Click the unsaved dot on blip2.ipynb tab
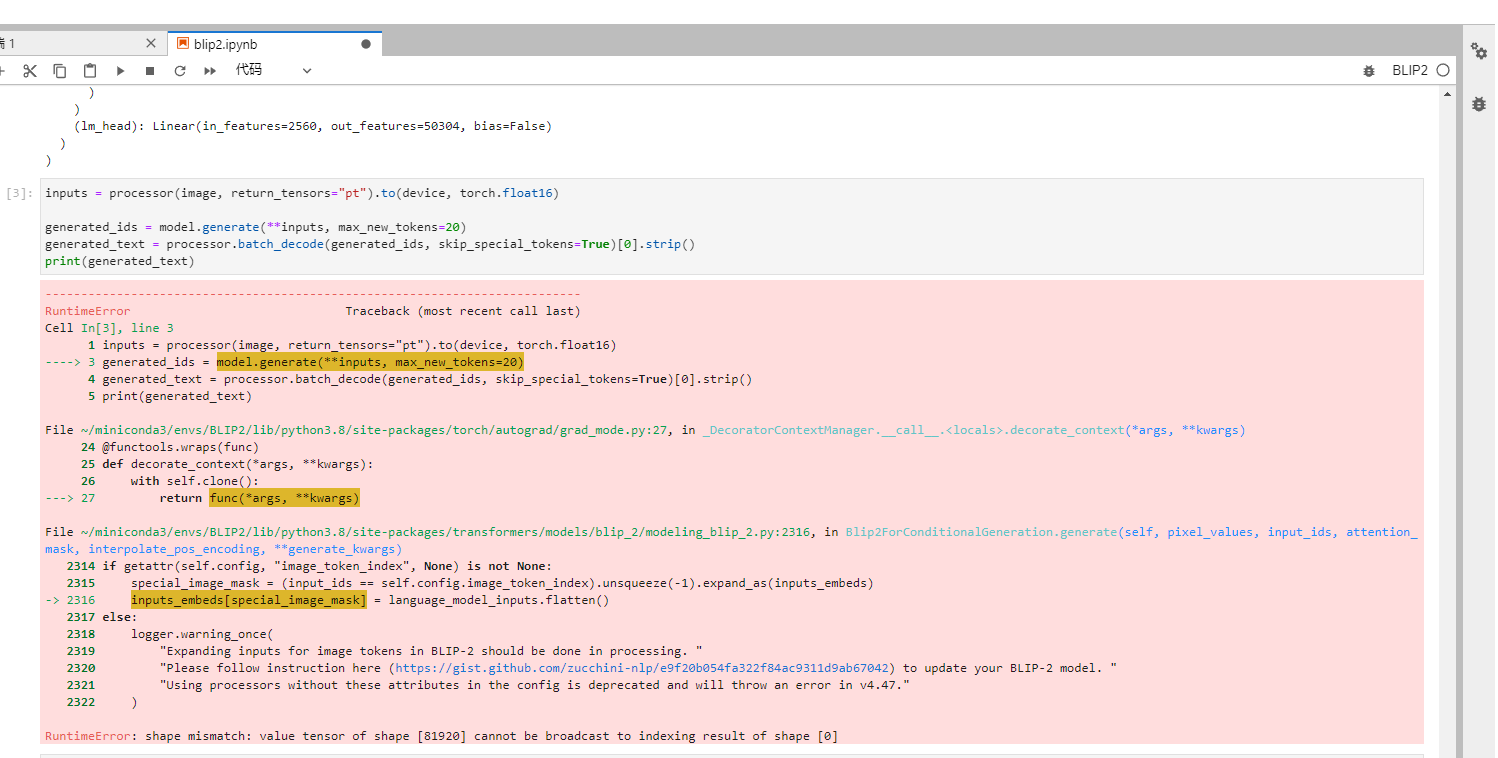1498x758 pixels. click(366, 44)
